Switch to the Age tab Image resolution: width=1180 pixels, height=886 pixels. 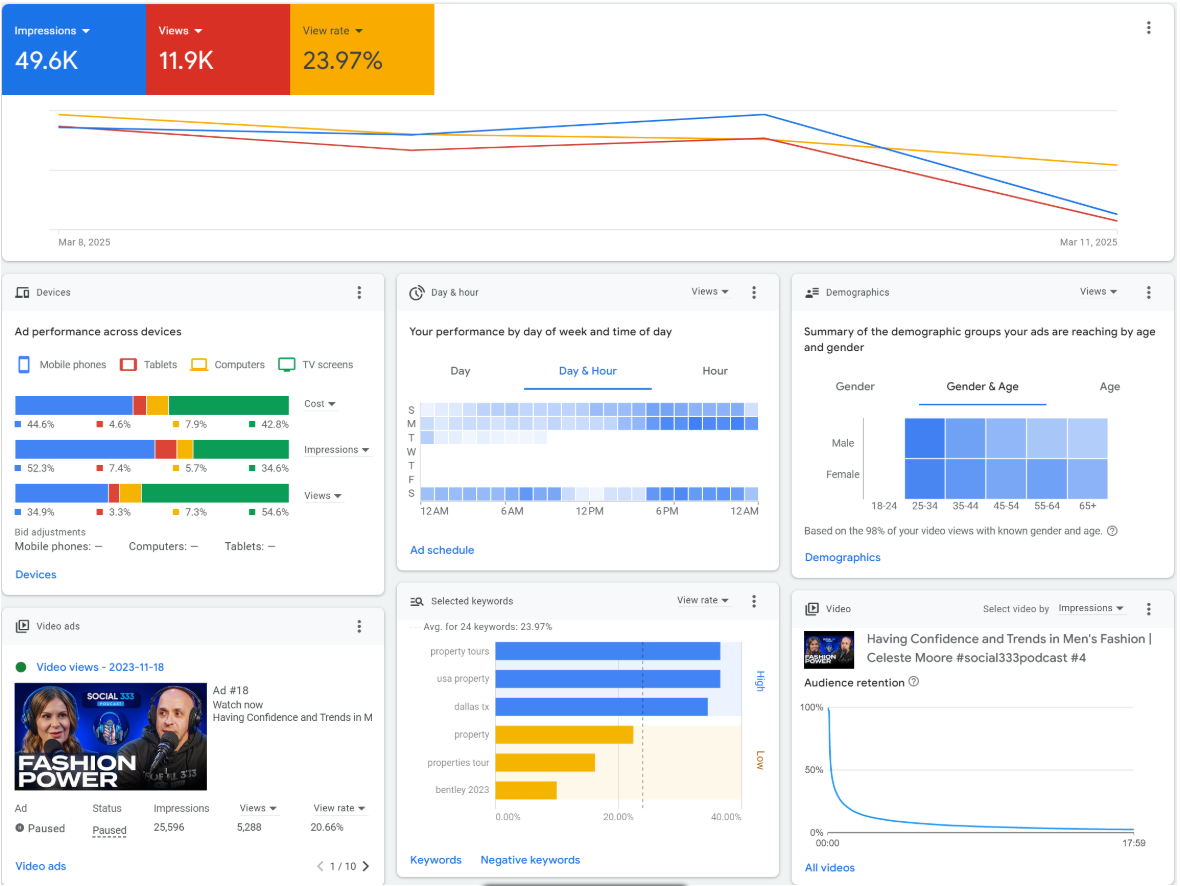pyautogui.click(x=1110, y=387)
